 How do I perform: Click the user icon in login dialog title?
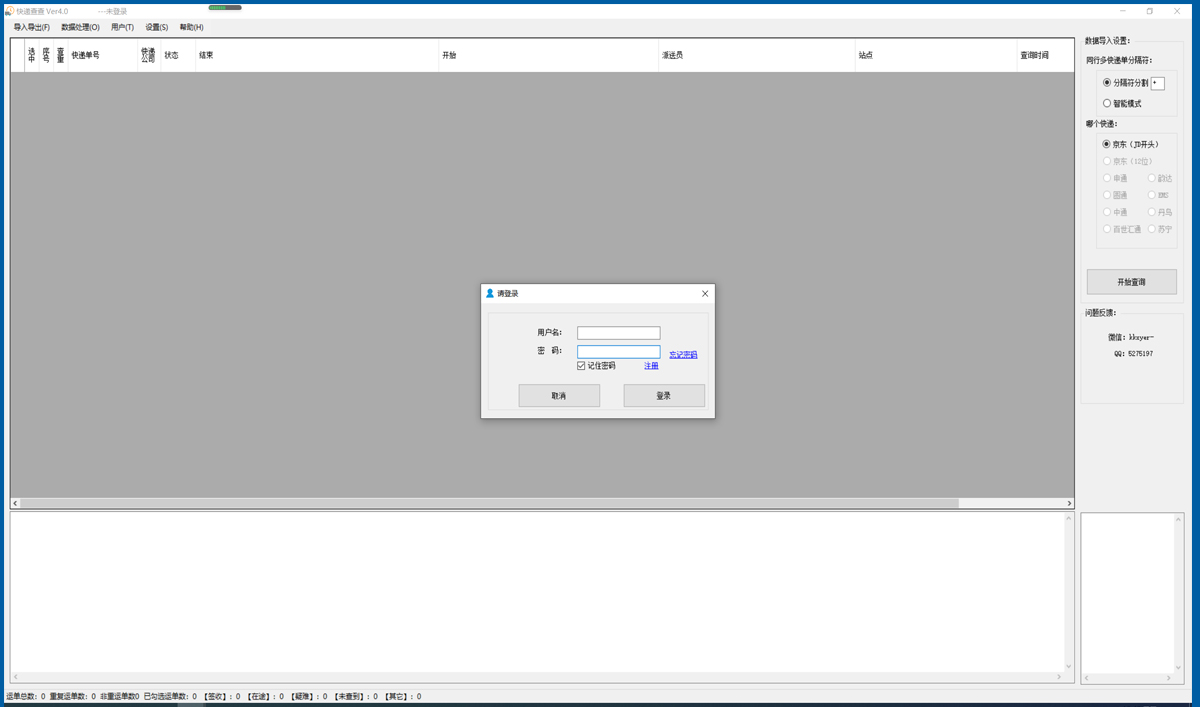tap(489, 293)
